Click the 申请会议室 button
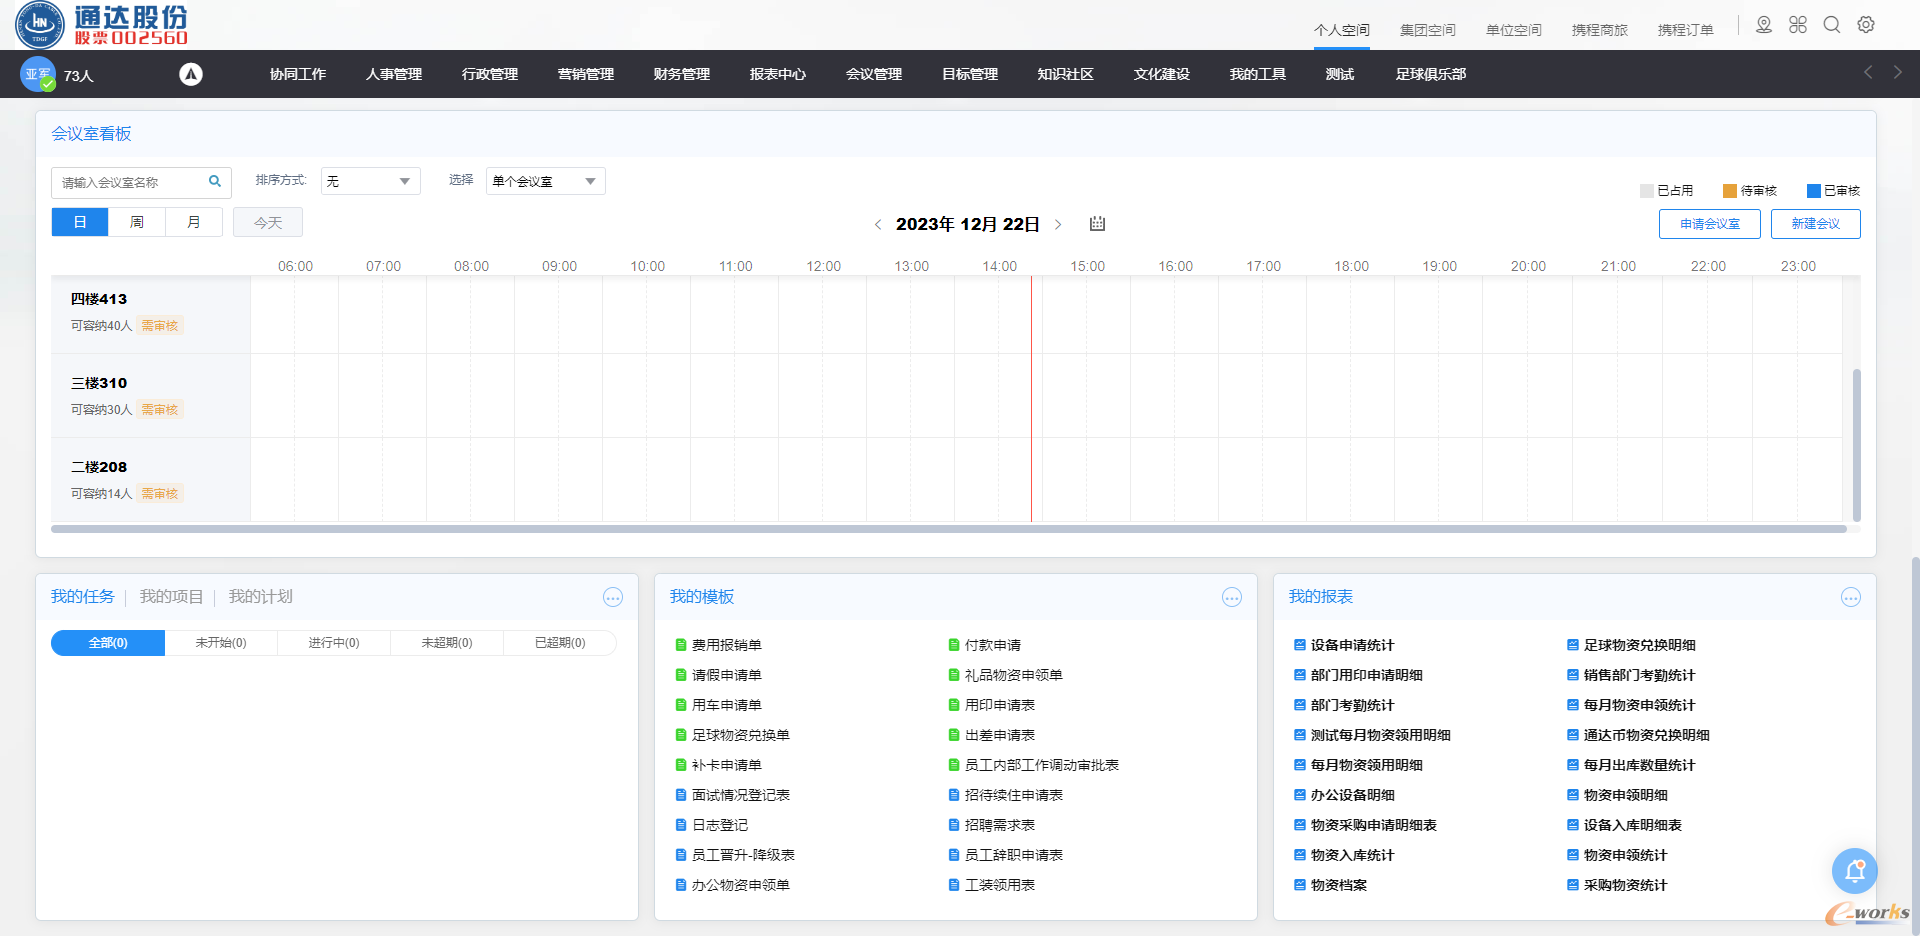The height and width of the screenshot is (936, 1920). pyautogui.click(x=1710, y=224)
